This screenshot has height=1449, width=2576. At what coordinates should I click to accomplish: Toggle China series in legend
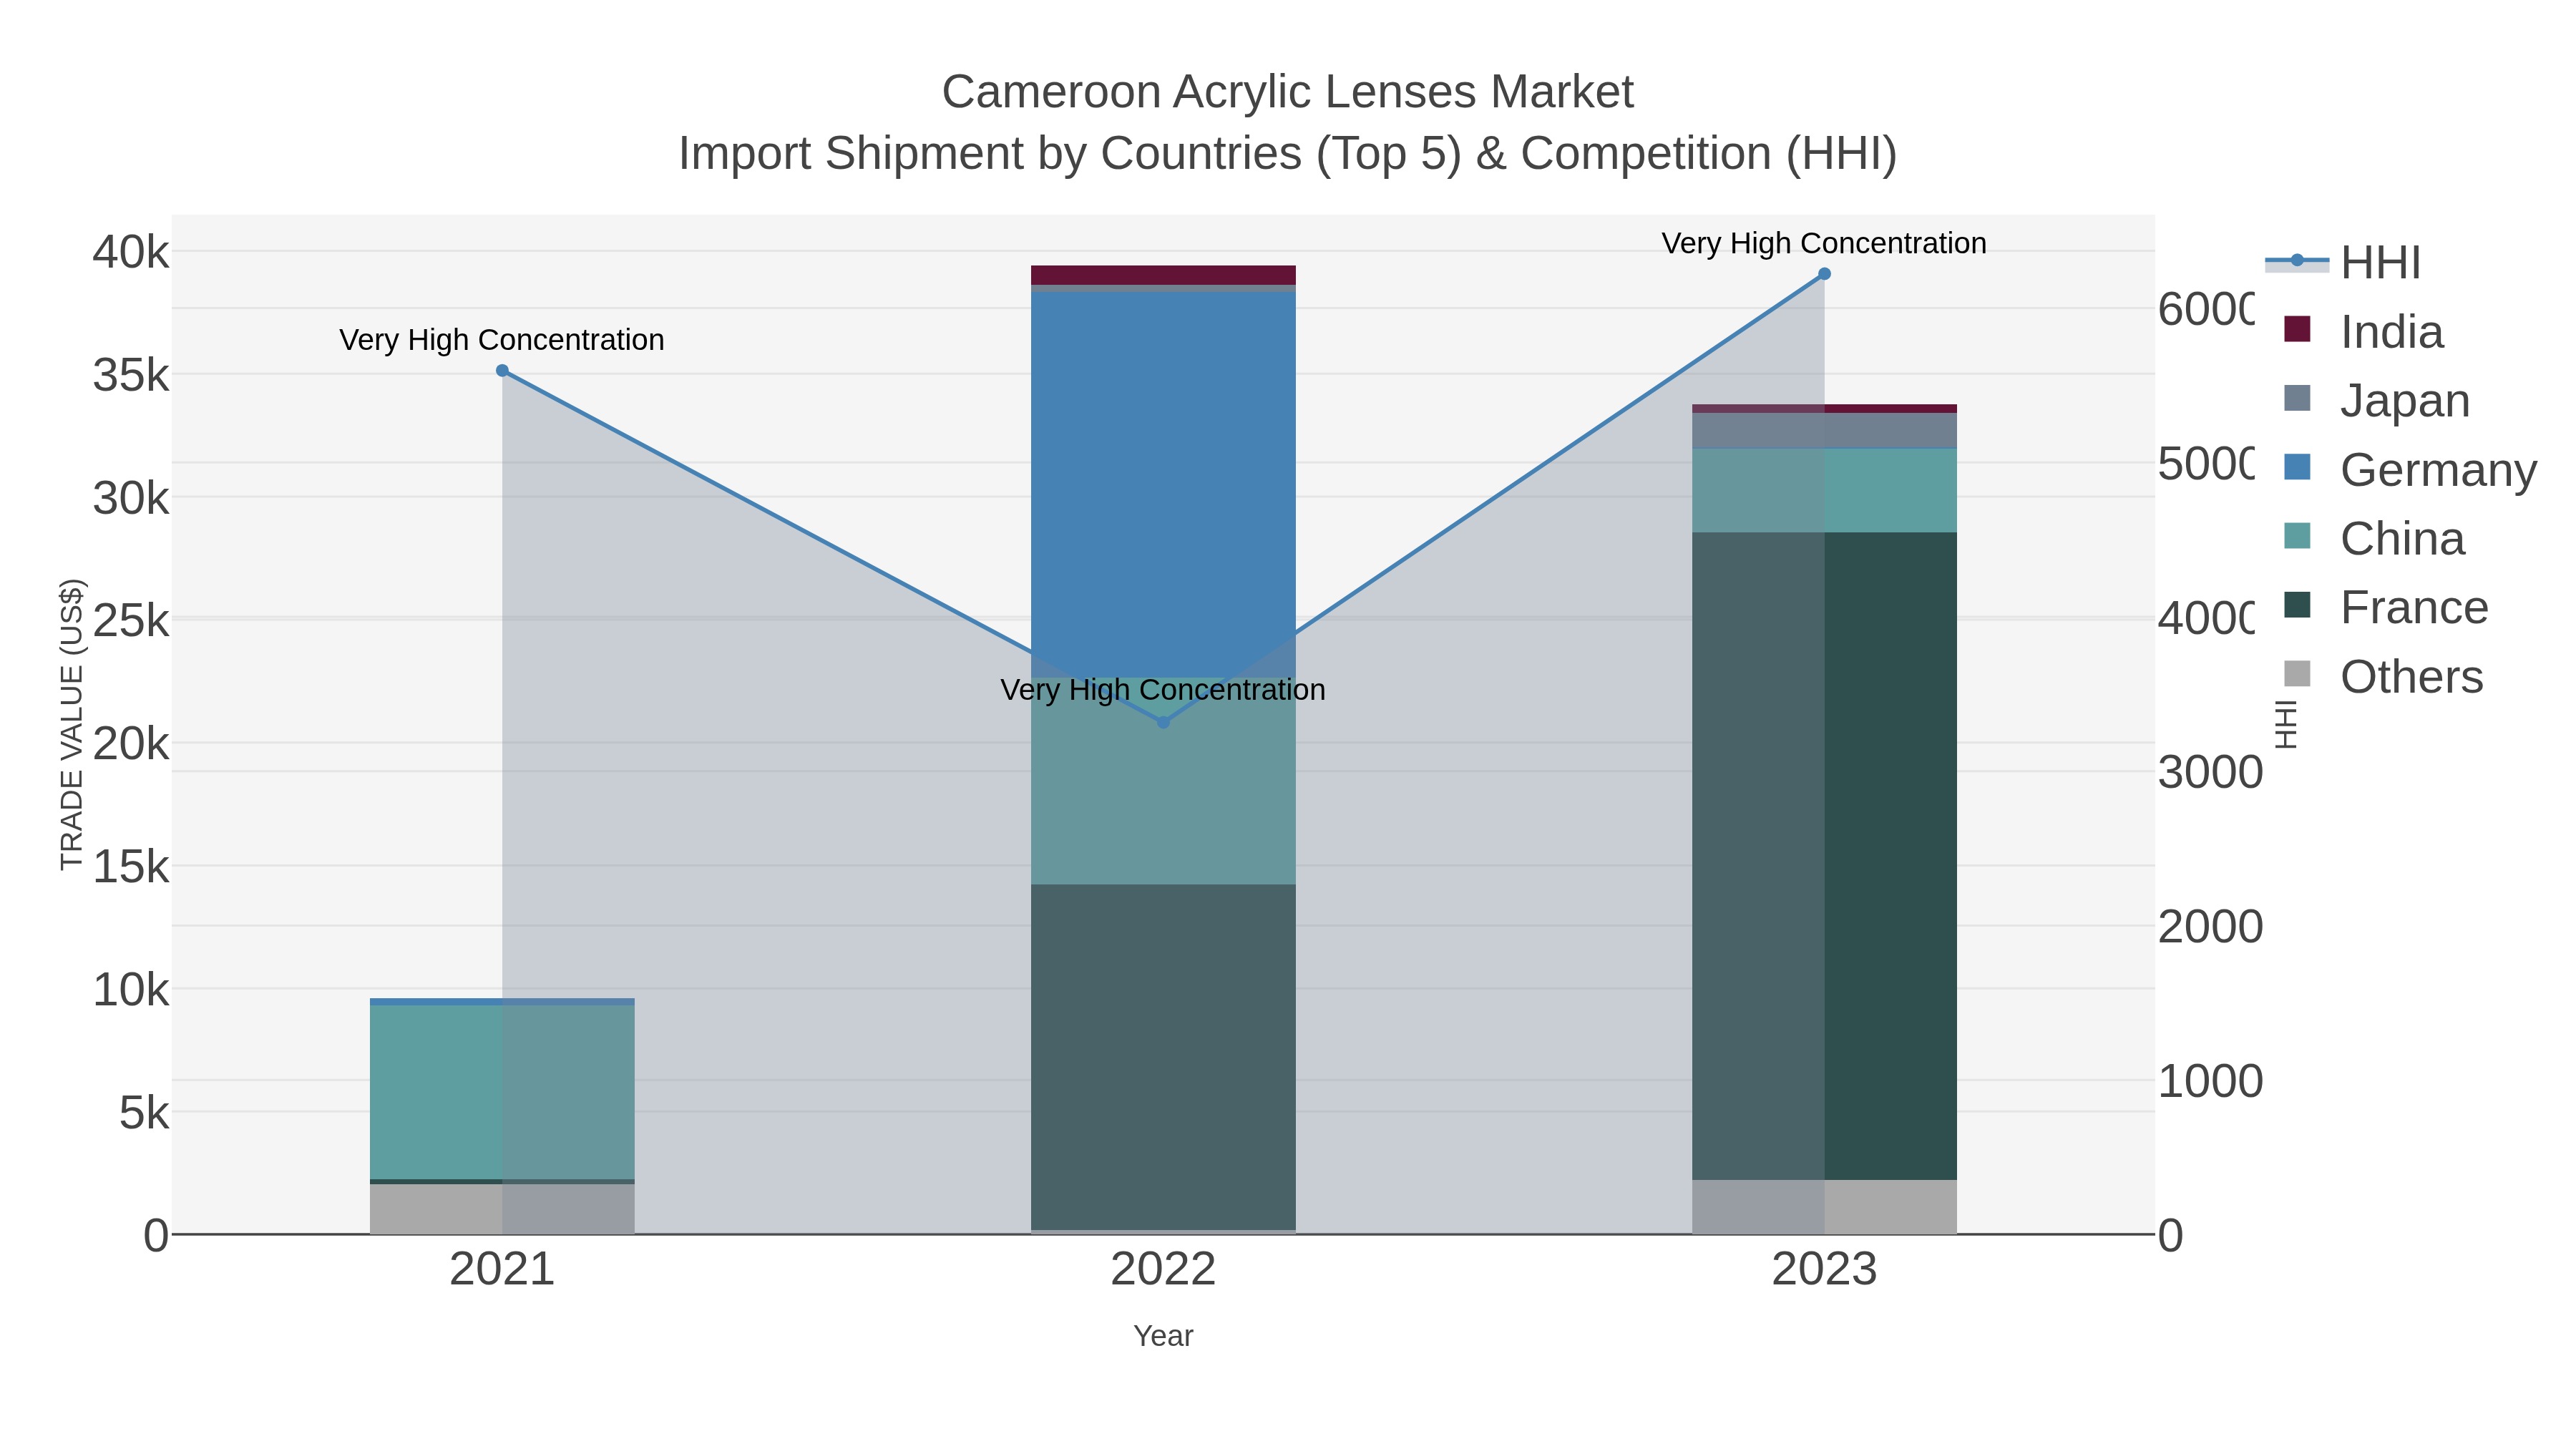(2374, 538)
